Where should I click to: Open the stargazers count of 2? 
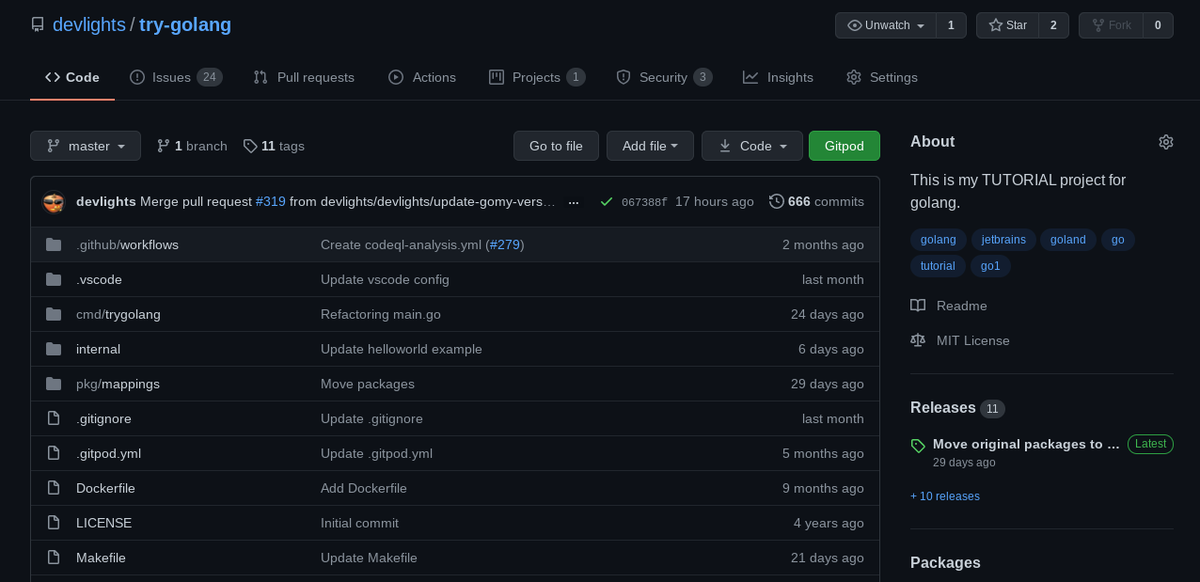click(1053, 25)
